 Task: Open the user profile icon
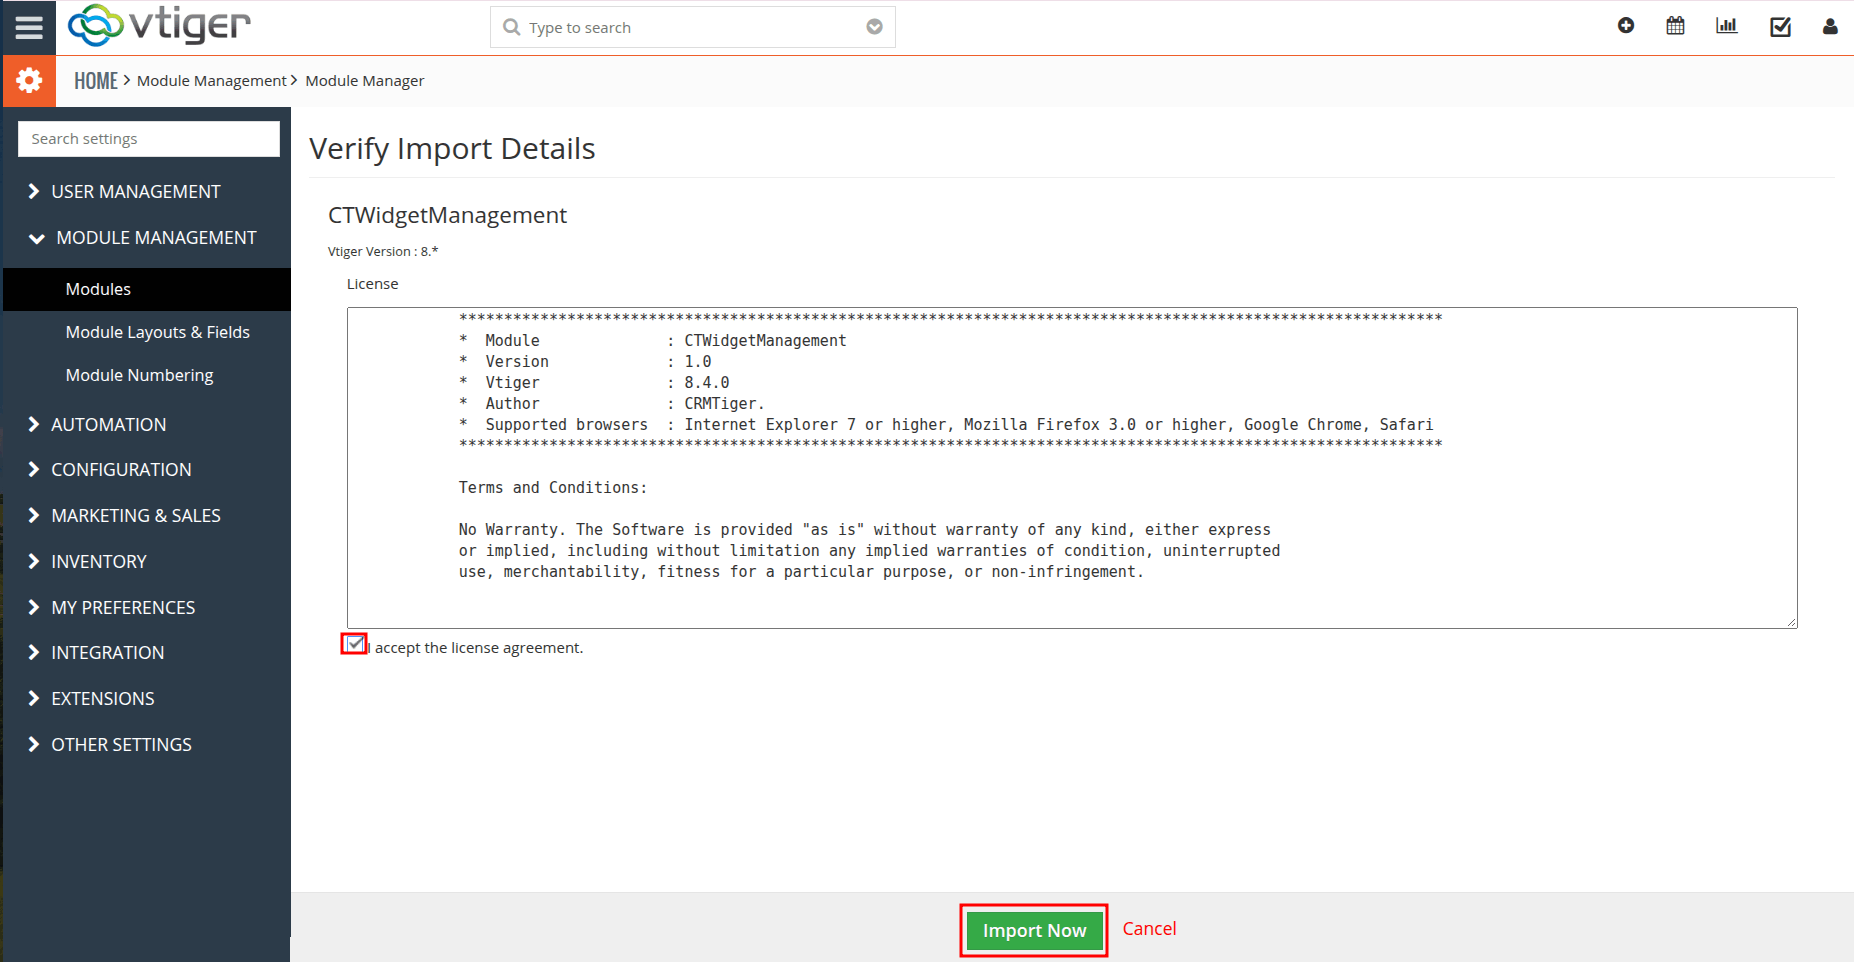pyautogui.click(x=1830, y=27)
